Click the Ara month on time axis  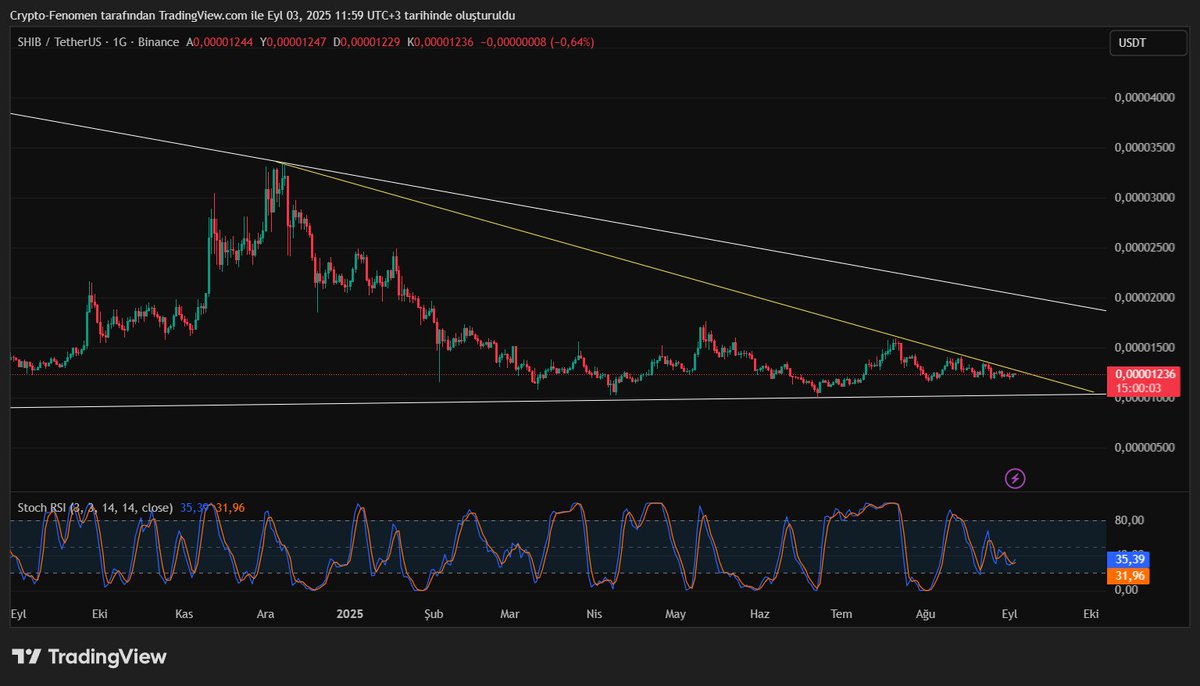265,613
